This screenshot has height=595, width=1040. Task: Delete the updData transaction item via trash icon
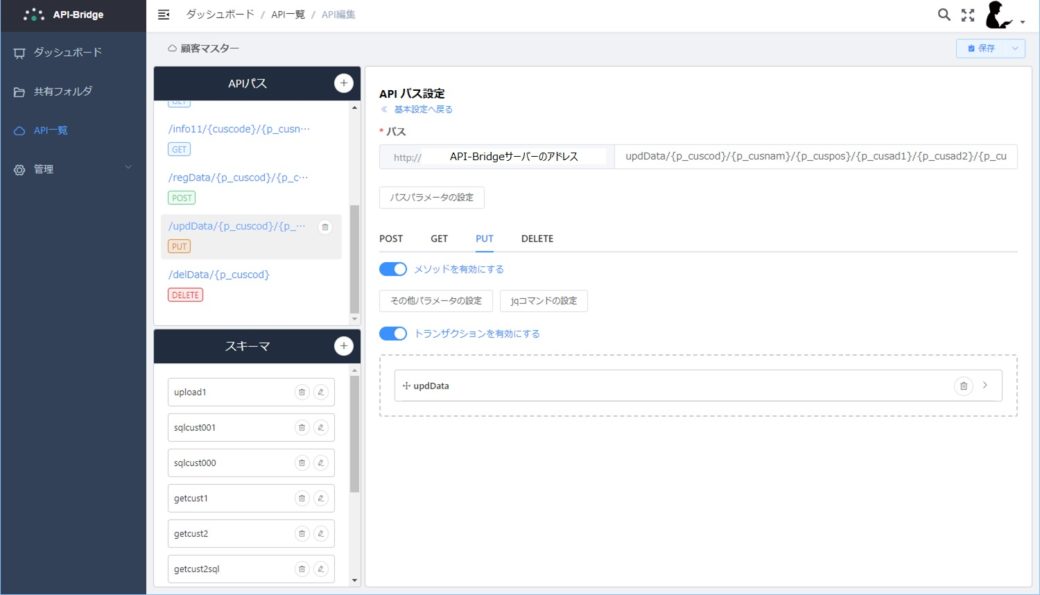coord(961,385)
